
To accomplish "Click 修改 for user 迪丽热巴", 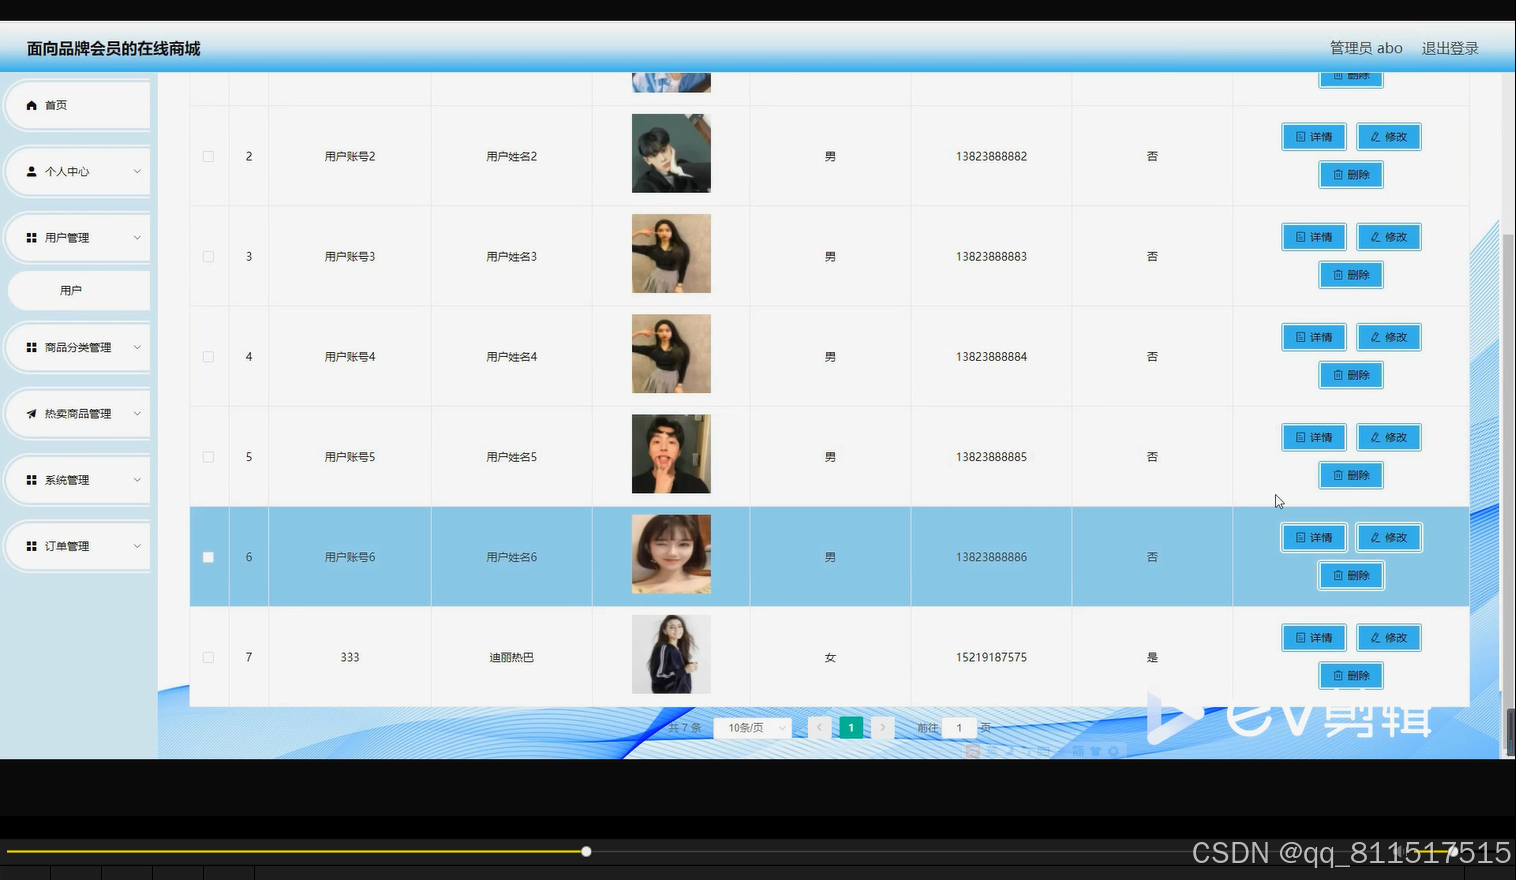I will [x=1389, y=638].
